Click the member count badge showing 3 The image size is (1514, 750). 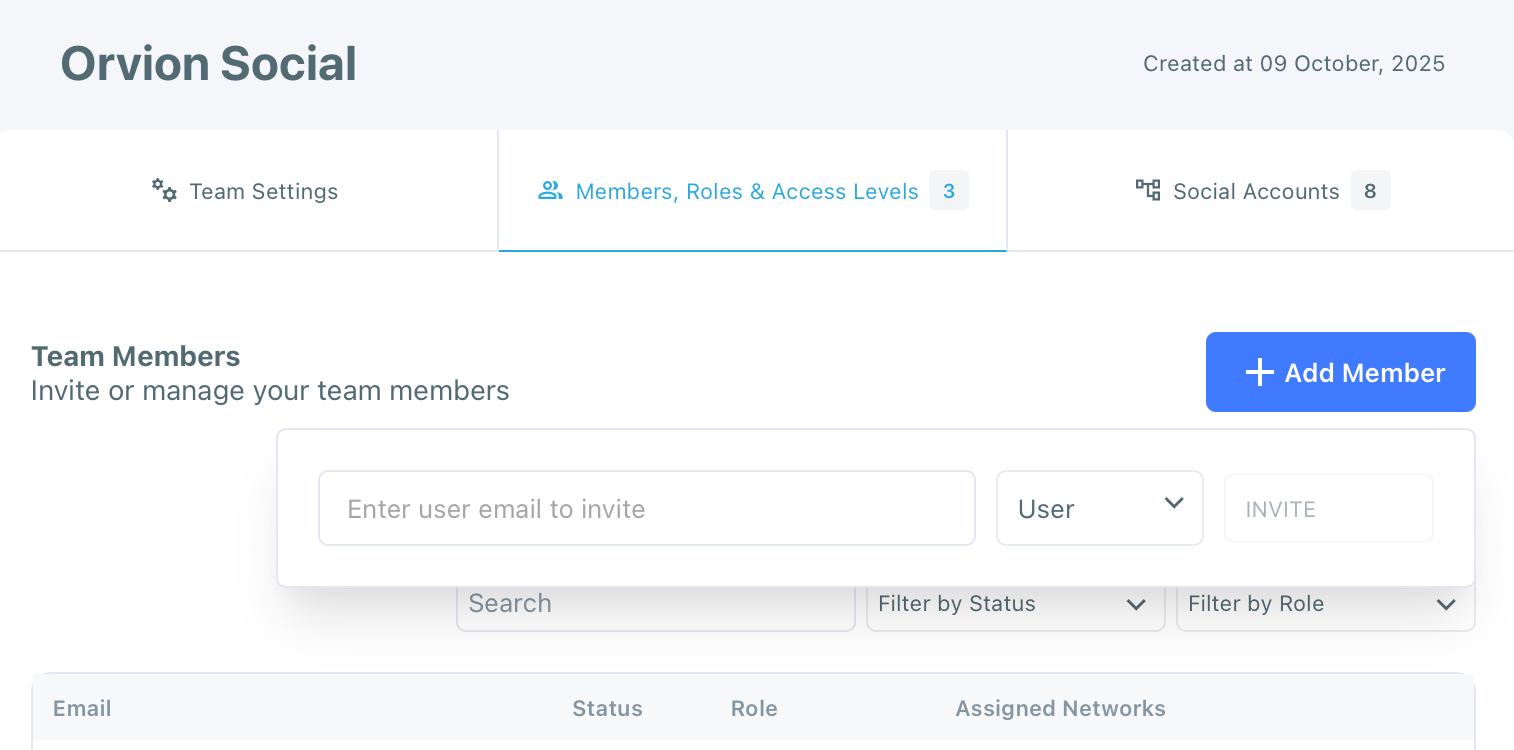point(948,190)
